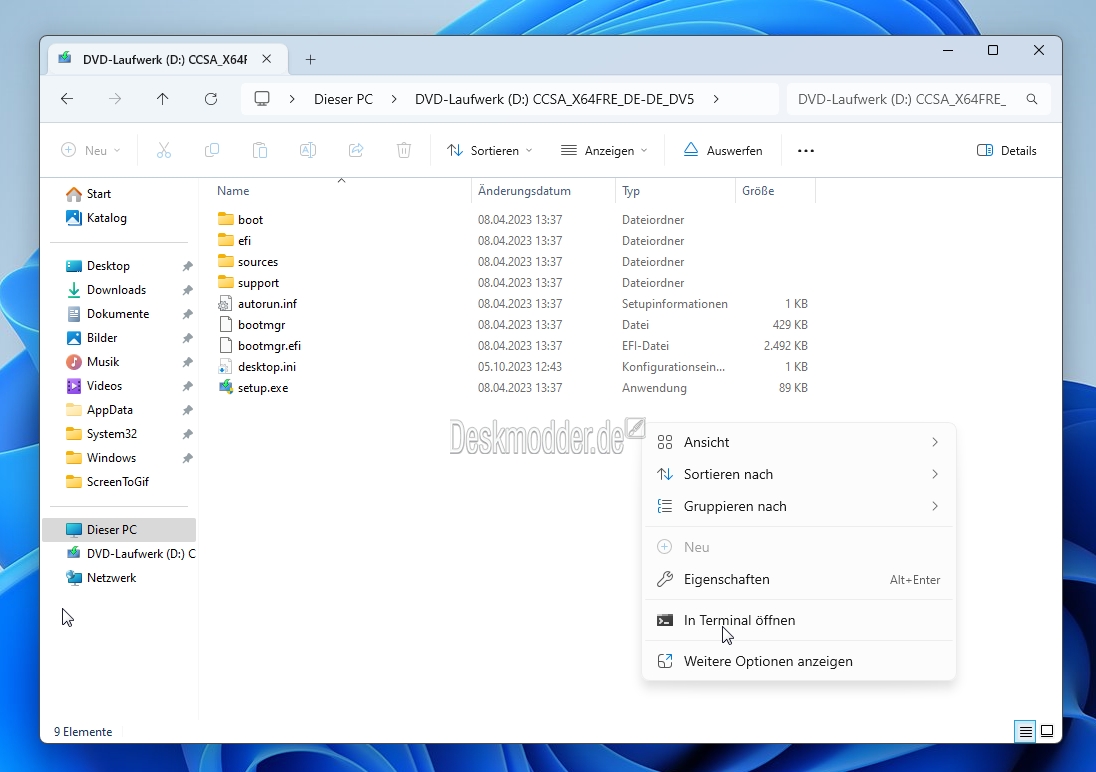Refresh the folder view
This screenshot has width=1096, height=772.
[211, 99]
